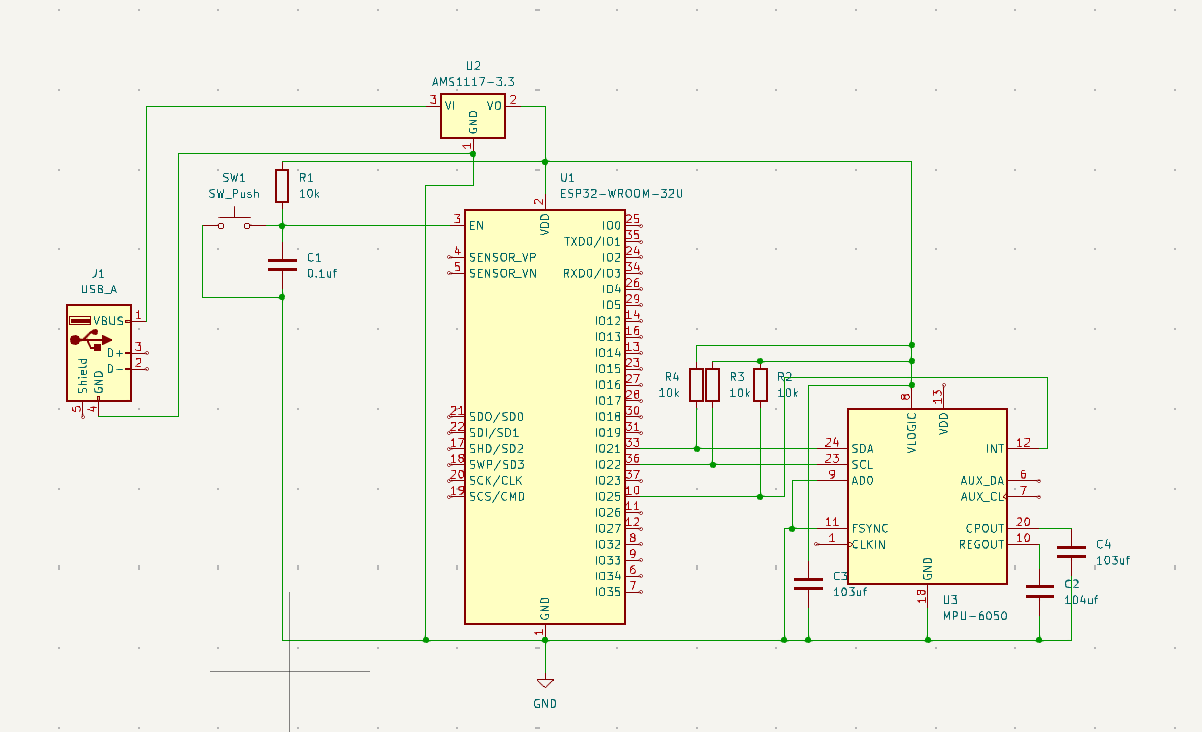Screen dimensions: 1202x732
Task: Click the 103uf value under C4
Action: 1113,561
